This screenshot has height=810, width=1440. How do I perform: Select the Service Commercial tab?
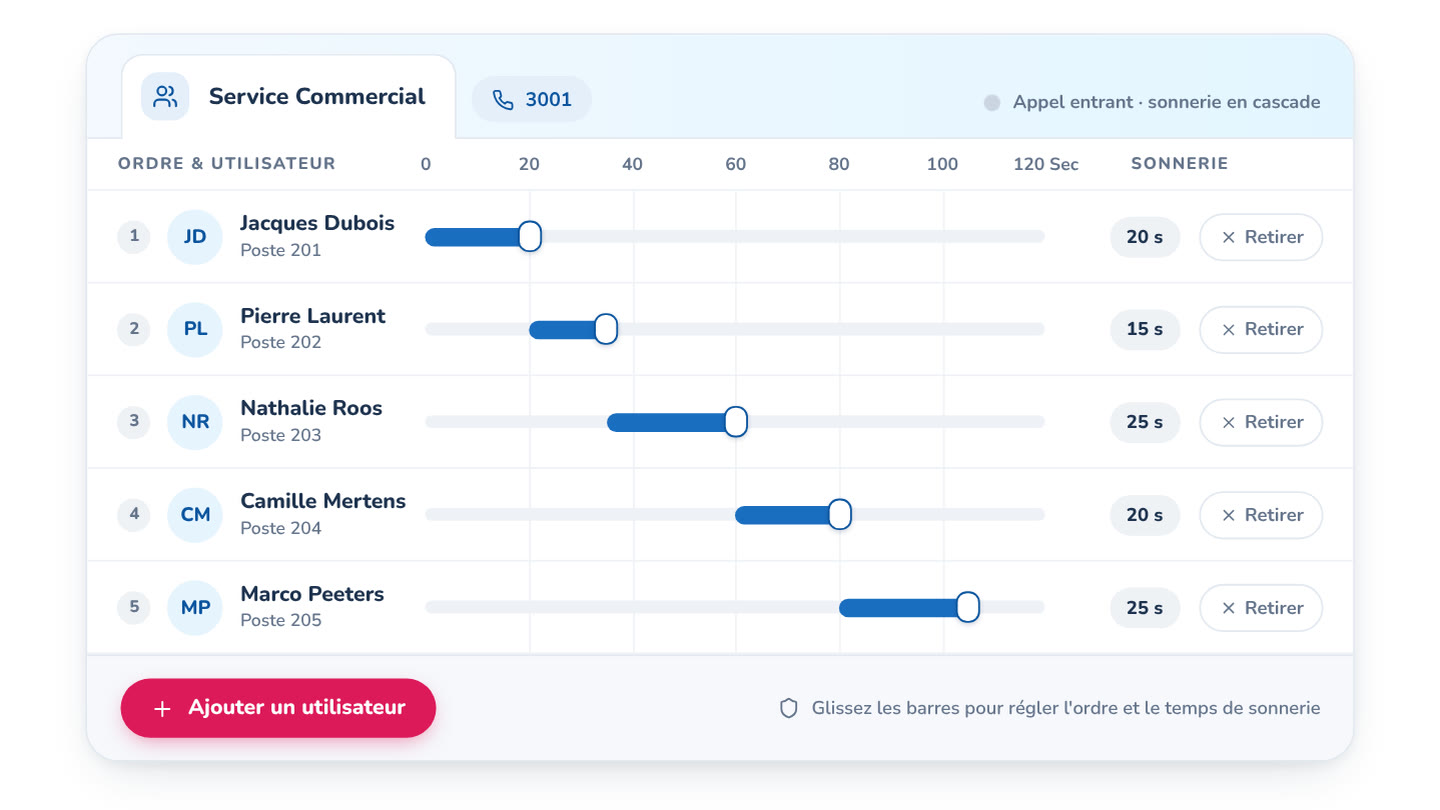288,97
